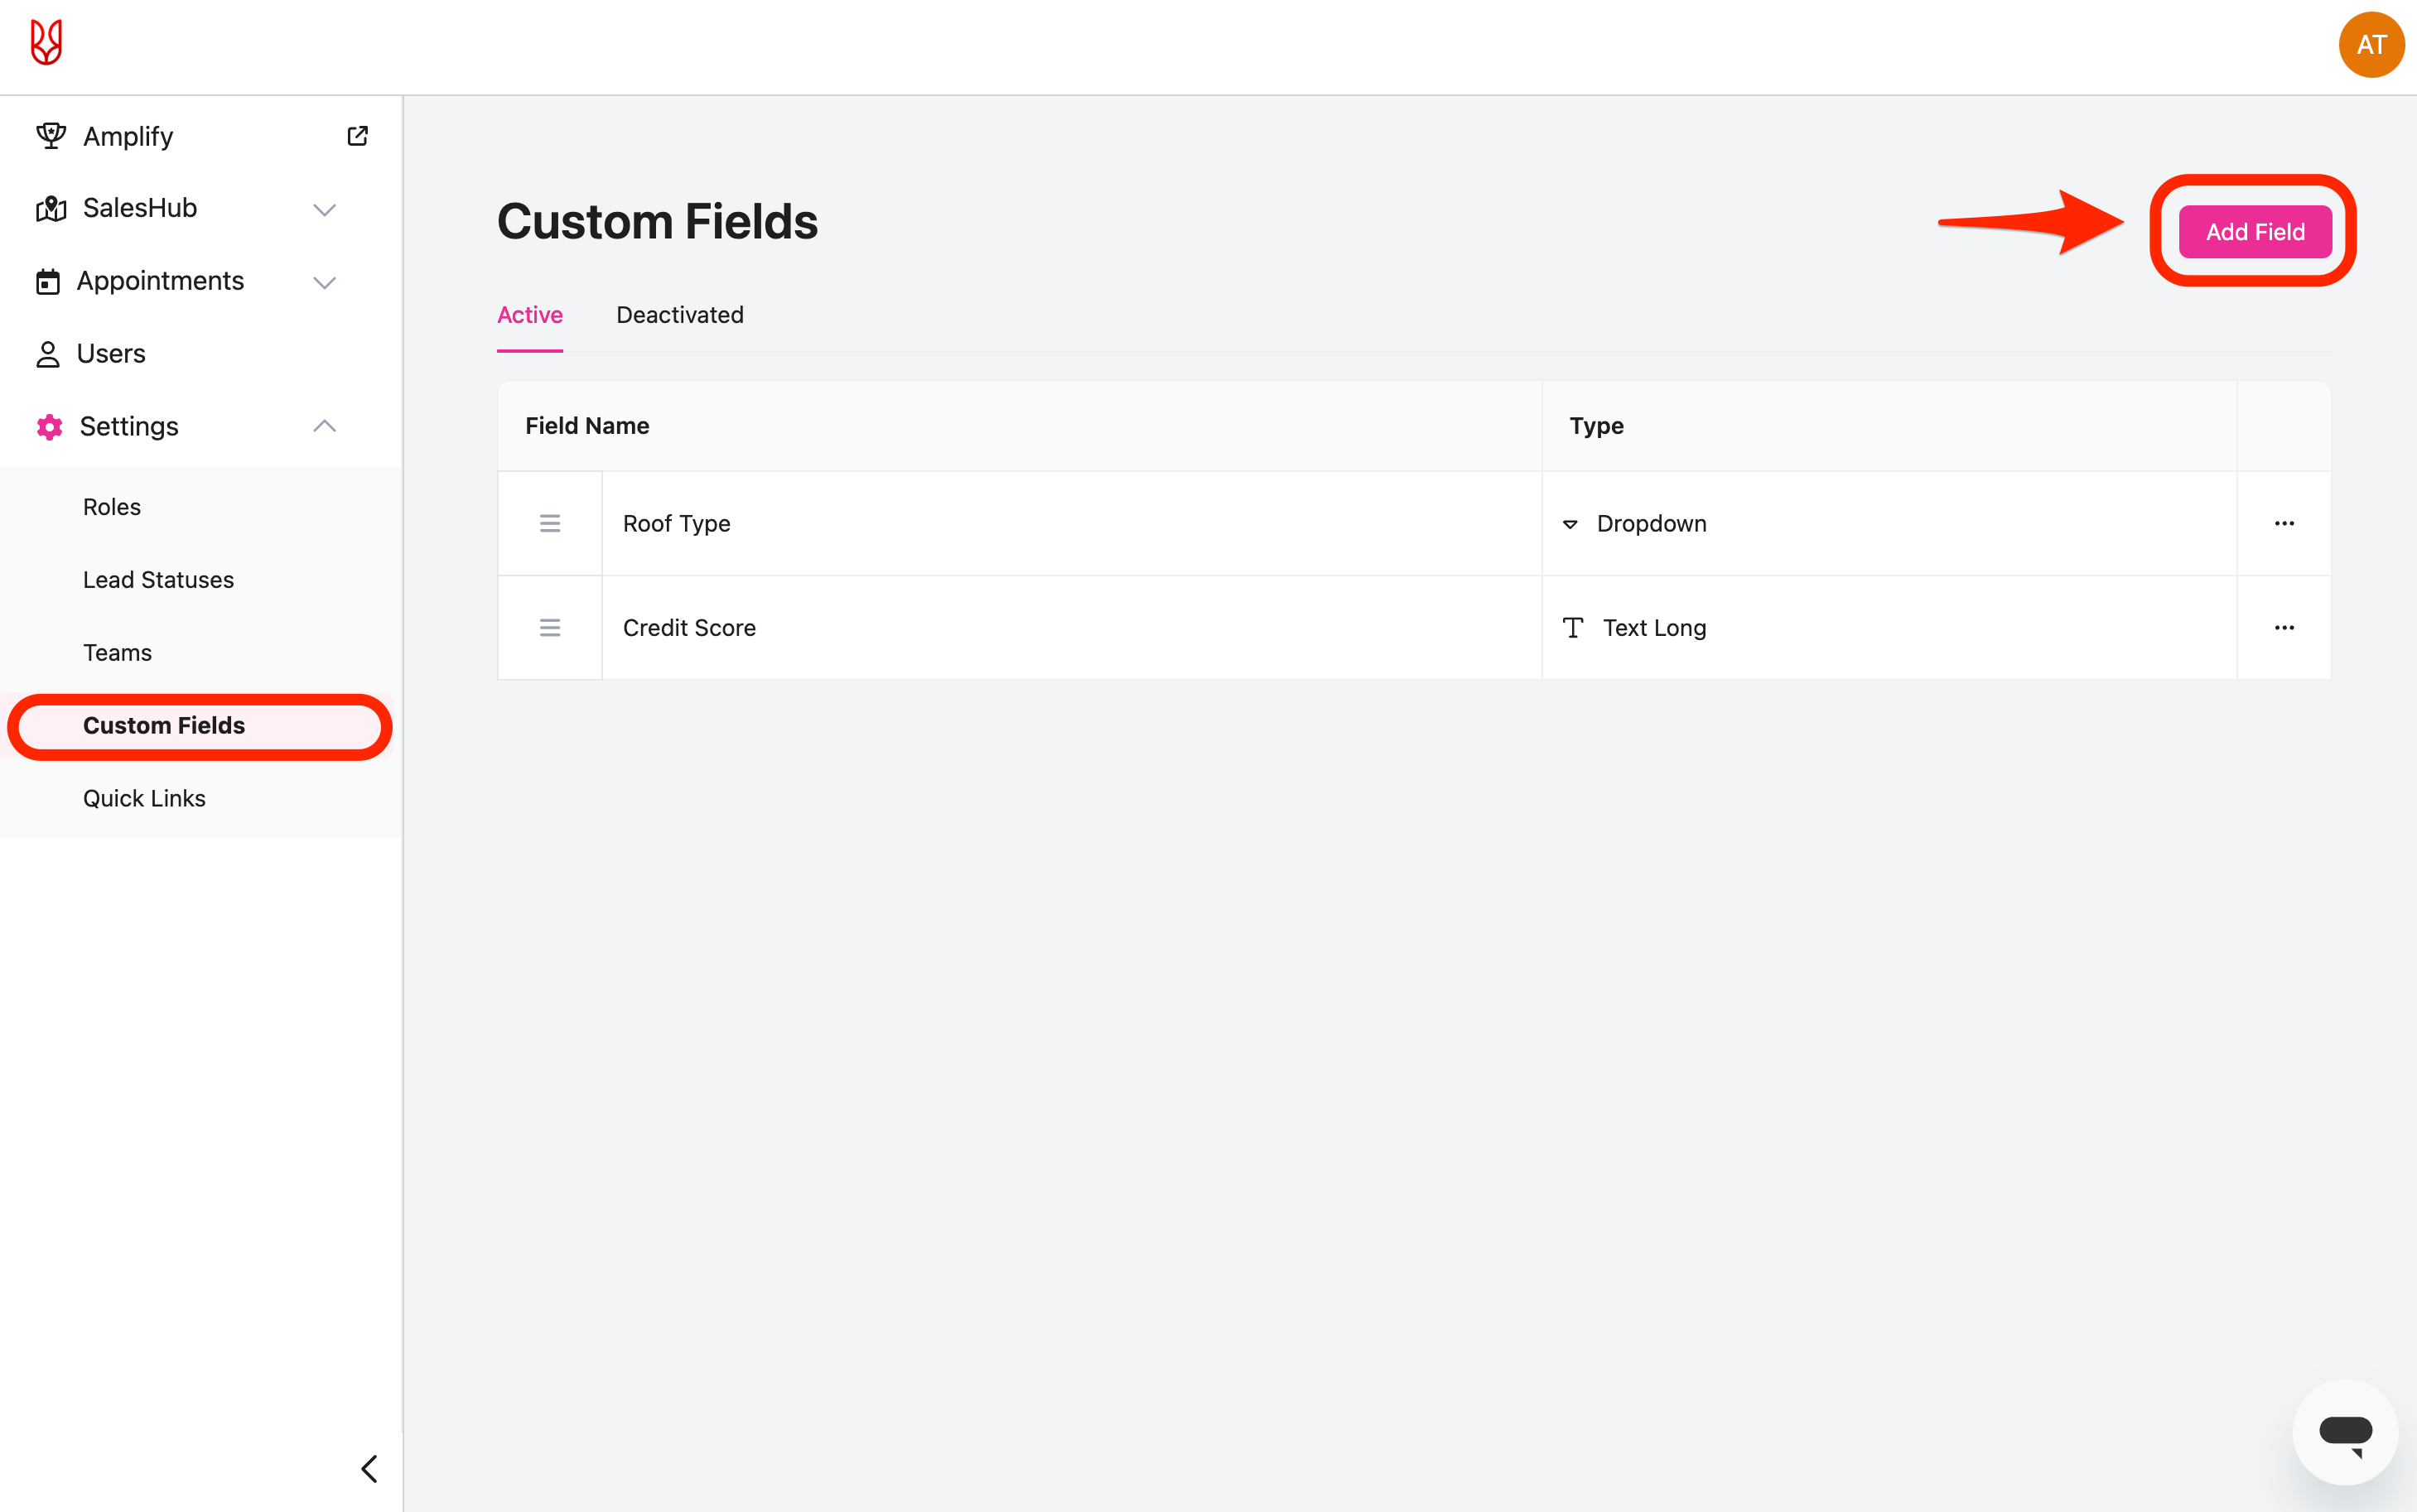
Task: Click the drag handle for Credit Score
Action: point(550,628)
